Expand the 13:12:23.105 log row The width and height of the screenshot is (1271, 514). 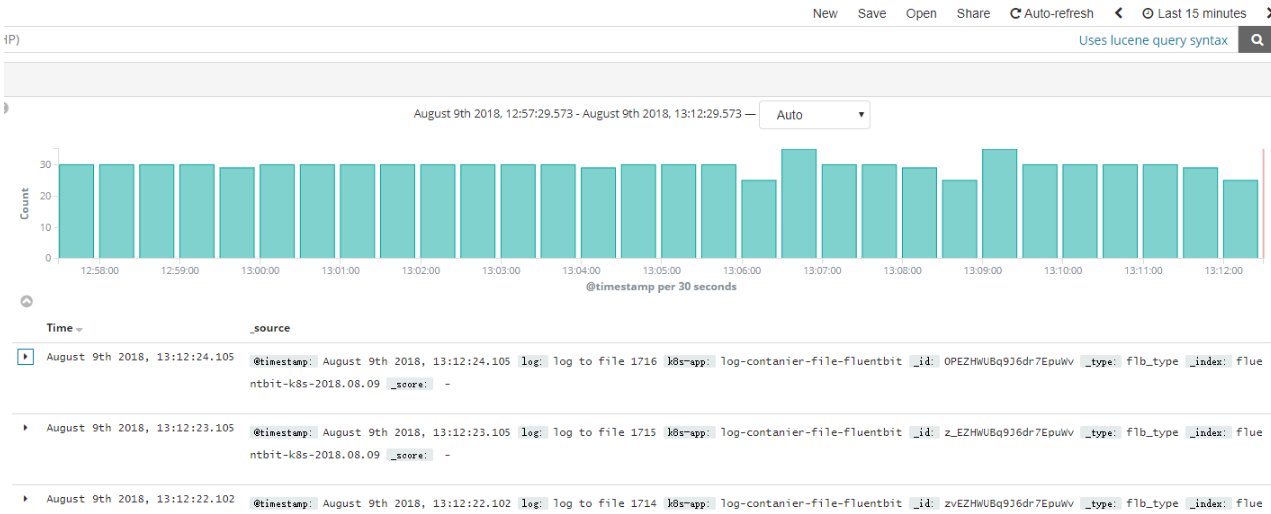click(x=26, y=428)
